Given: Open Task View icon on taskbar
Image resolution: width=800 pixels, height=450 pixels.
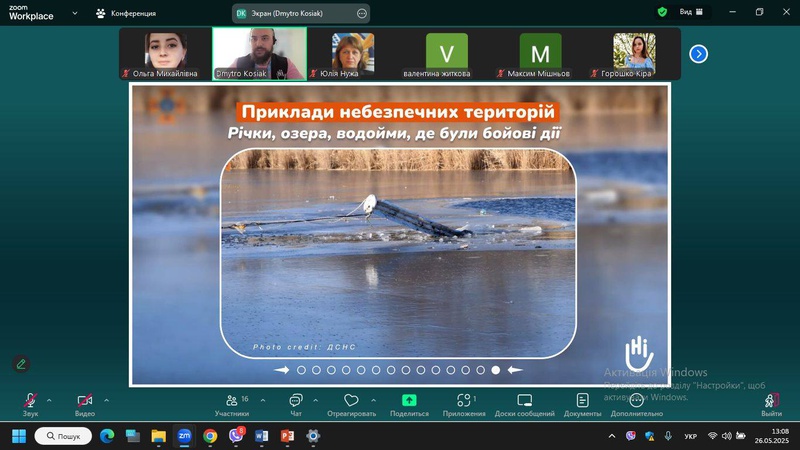Looking at the screenshot, I should pyautogui.click(x=133, y=436).
